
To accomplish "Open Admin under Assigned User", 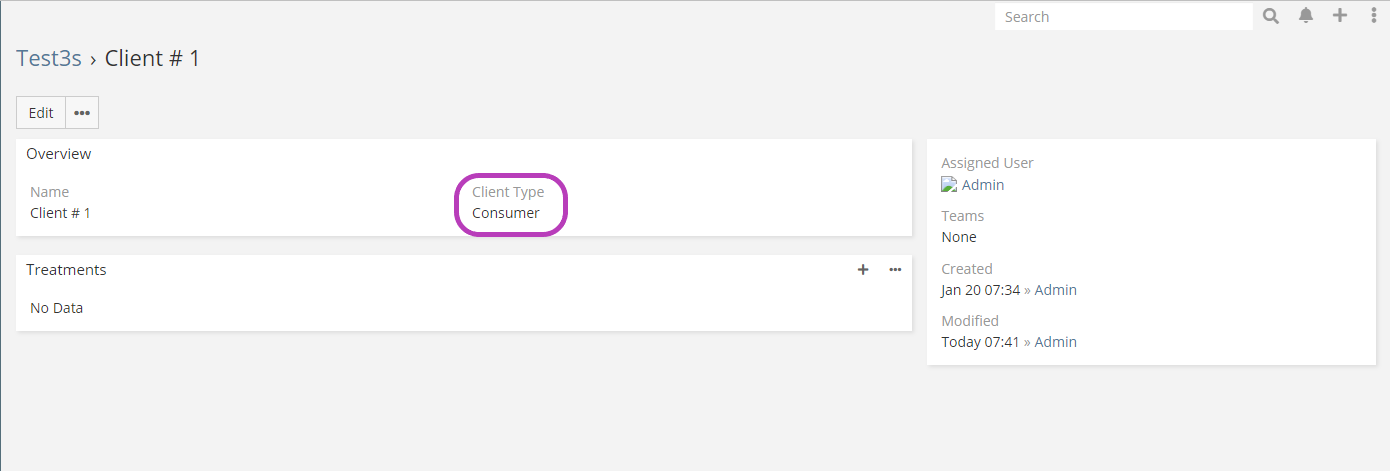I will [983, 185].
